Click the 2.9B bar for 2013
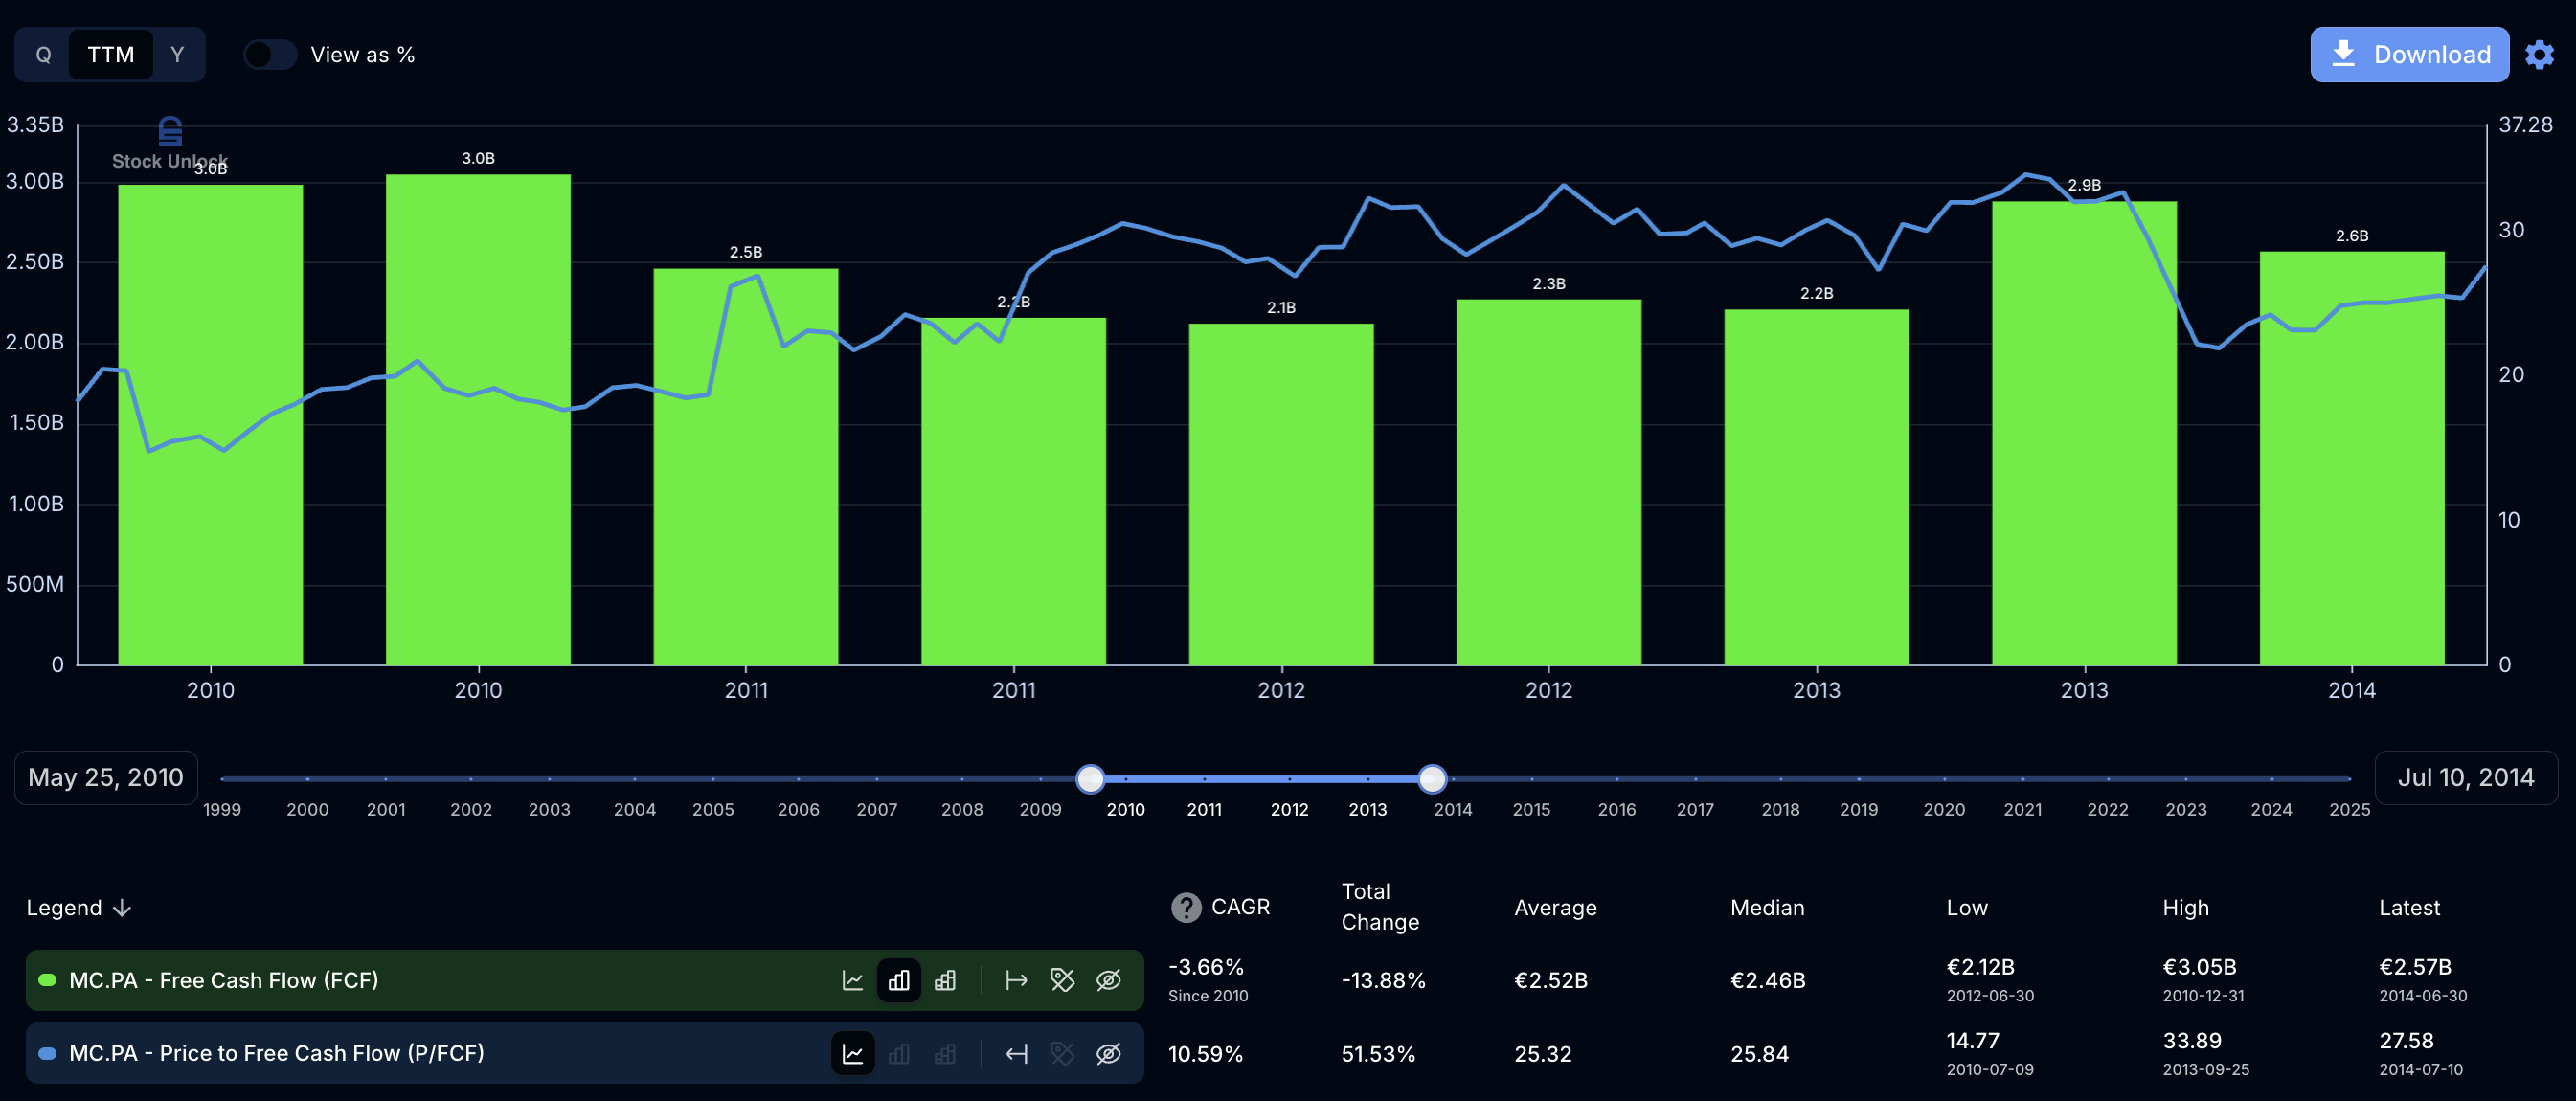This screenshot has height=1101, width=2576. (2084, 433)
